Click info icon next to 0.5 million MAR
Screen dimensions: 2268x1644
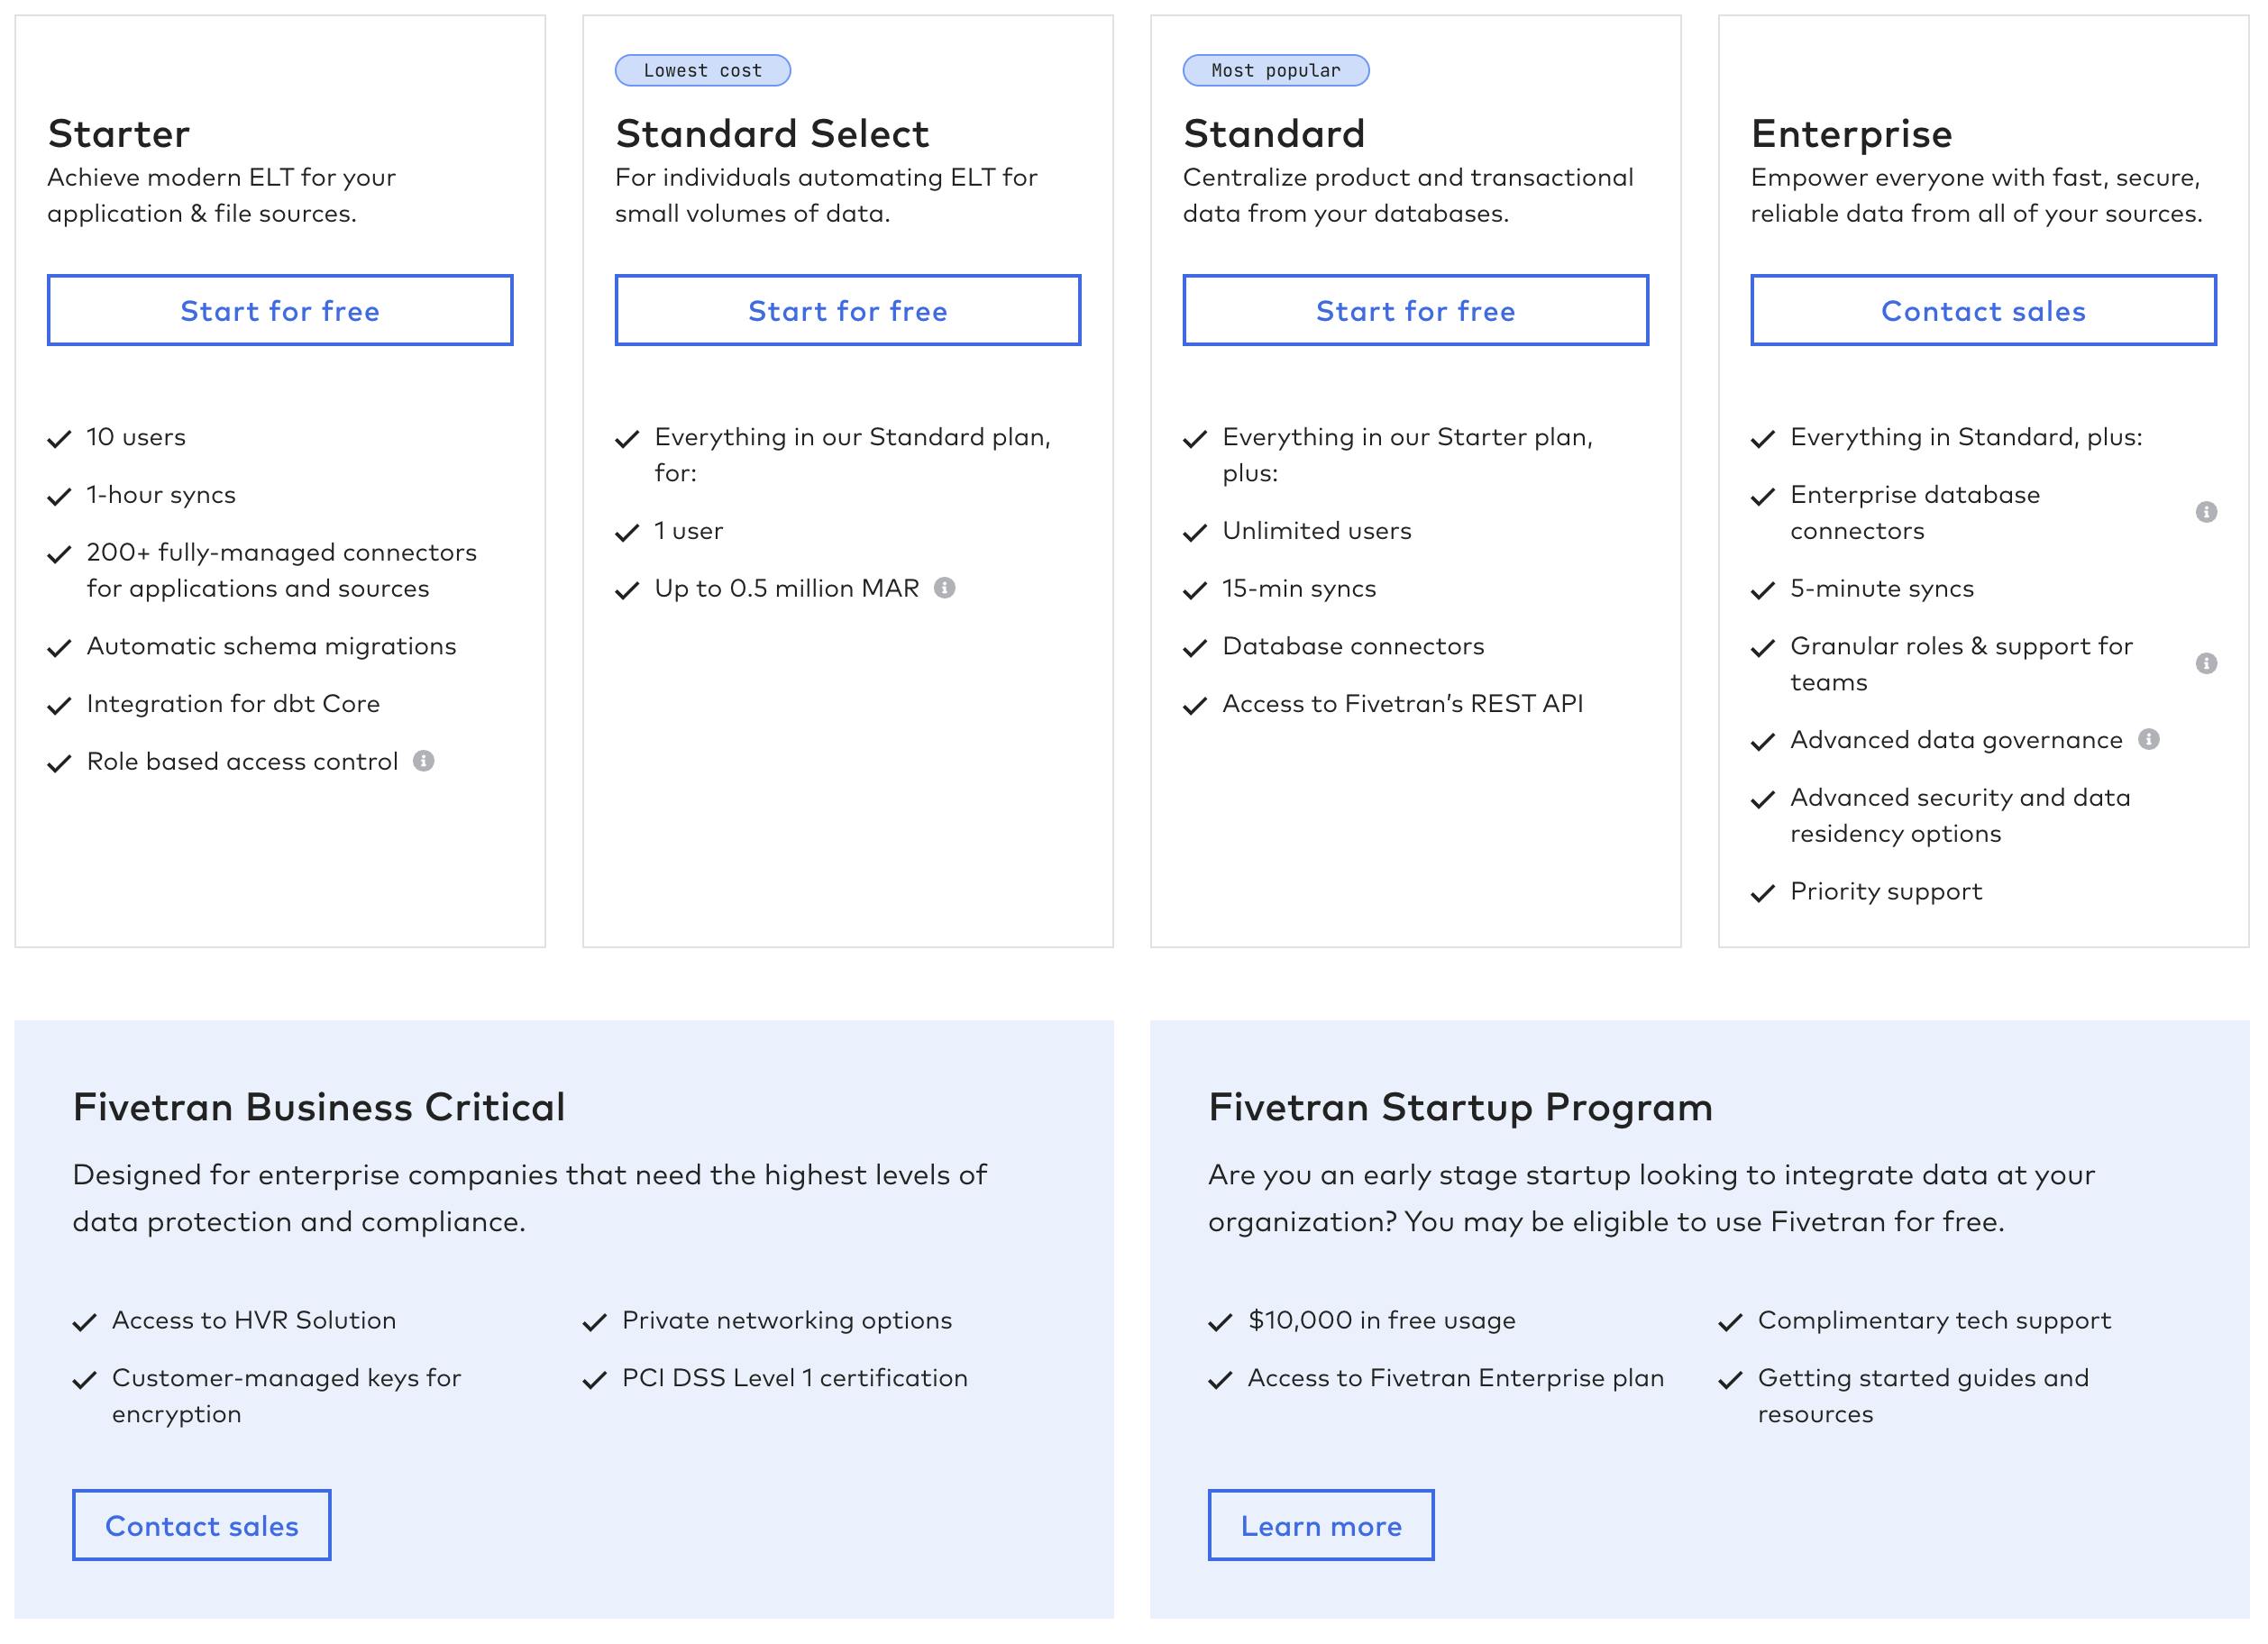point(944,588)
